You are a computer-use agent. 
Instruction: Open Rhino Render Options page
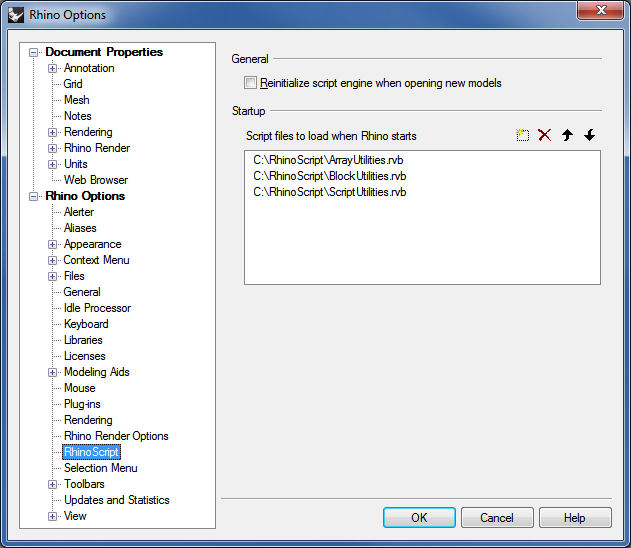pyautogui.click(x=116, y=436)
